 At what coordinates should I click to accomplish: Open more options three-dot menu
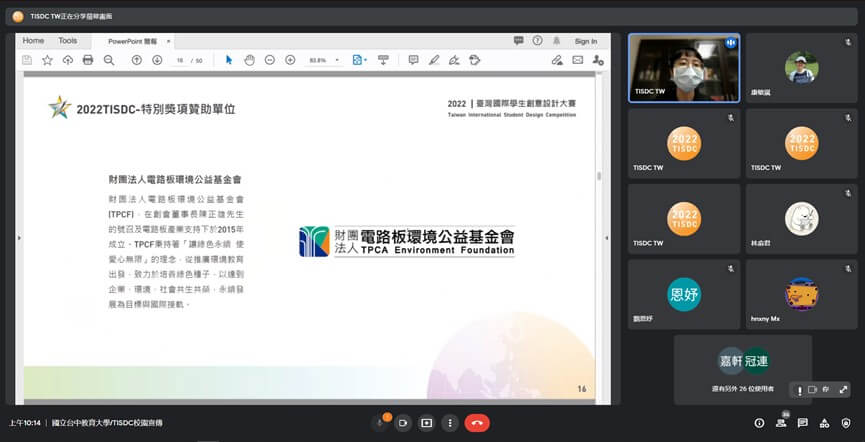click(x=450, y=422)
